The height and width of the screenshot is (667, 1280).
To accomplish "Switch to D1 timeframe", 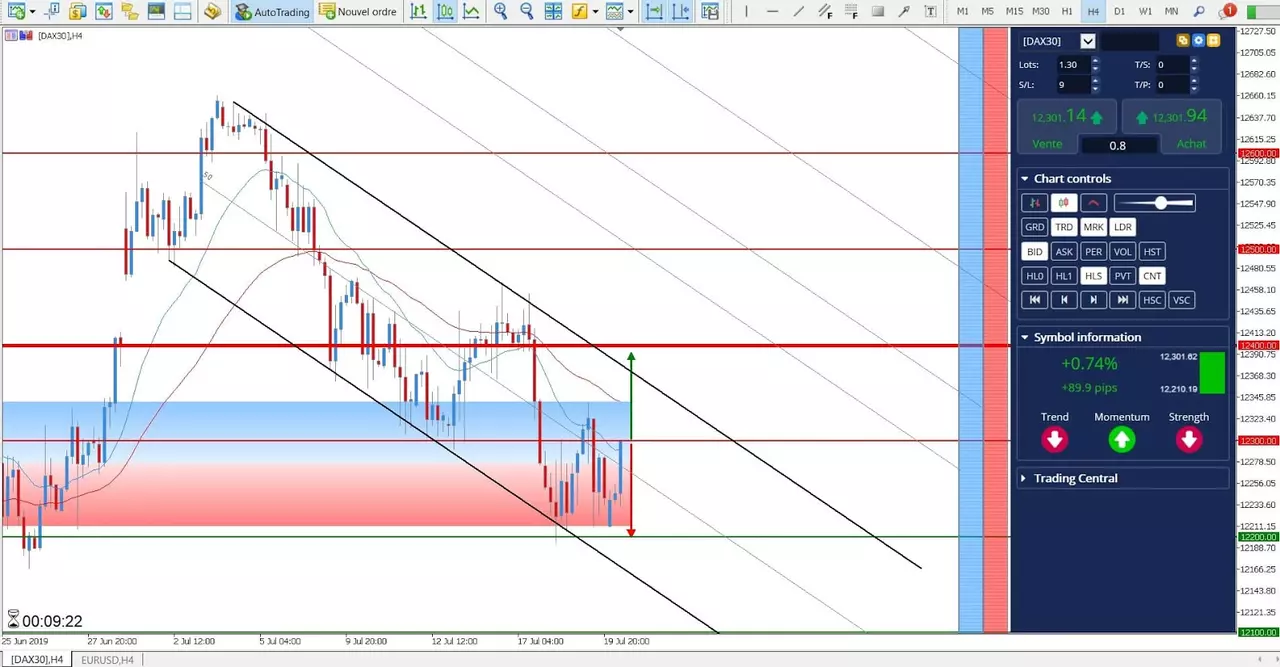I will tap(1119, 12).
